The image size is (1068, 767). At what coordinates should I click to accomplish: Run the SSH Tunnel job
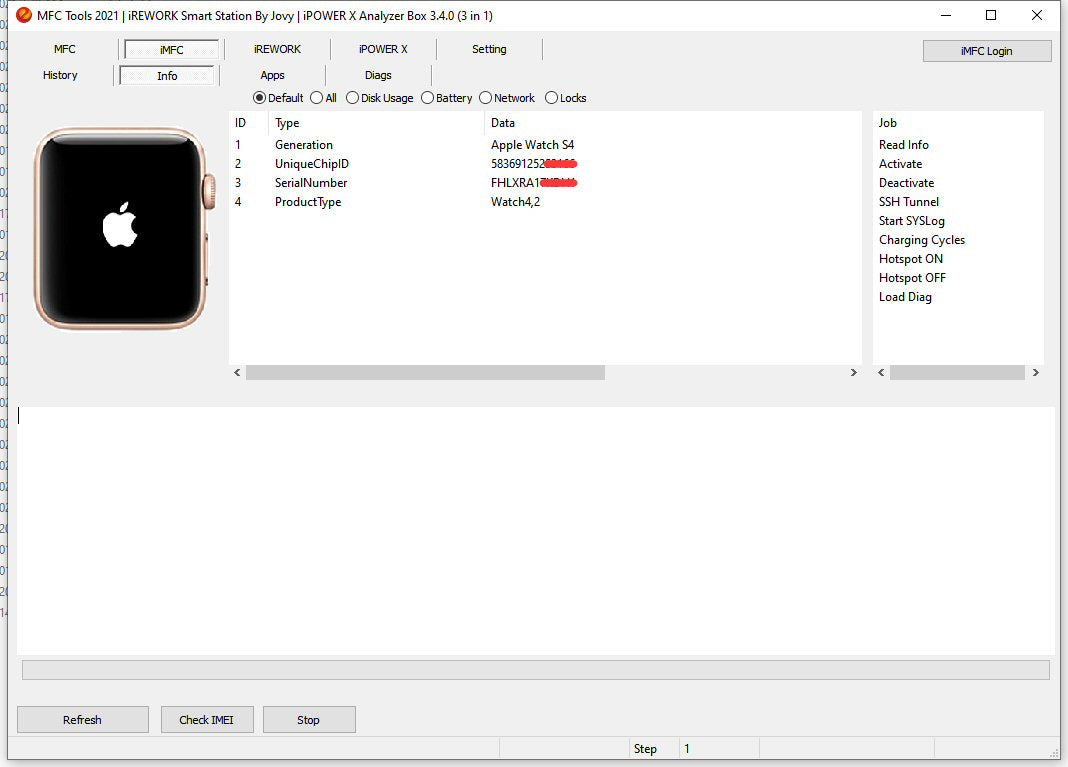point(908,202)
